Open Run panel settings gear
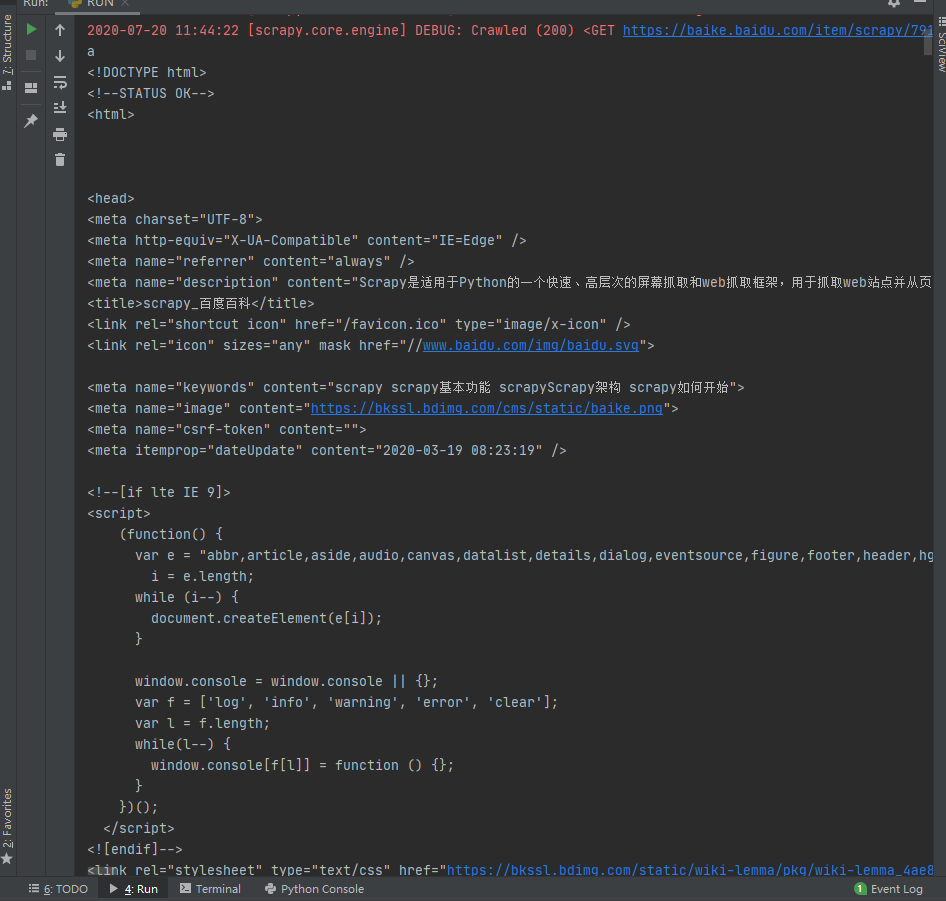The height and width of the screenshot is (901, 946). pyautogui.click(x=894, y=3)
